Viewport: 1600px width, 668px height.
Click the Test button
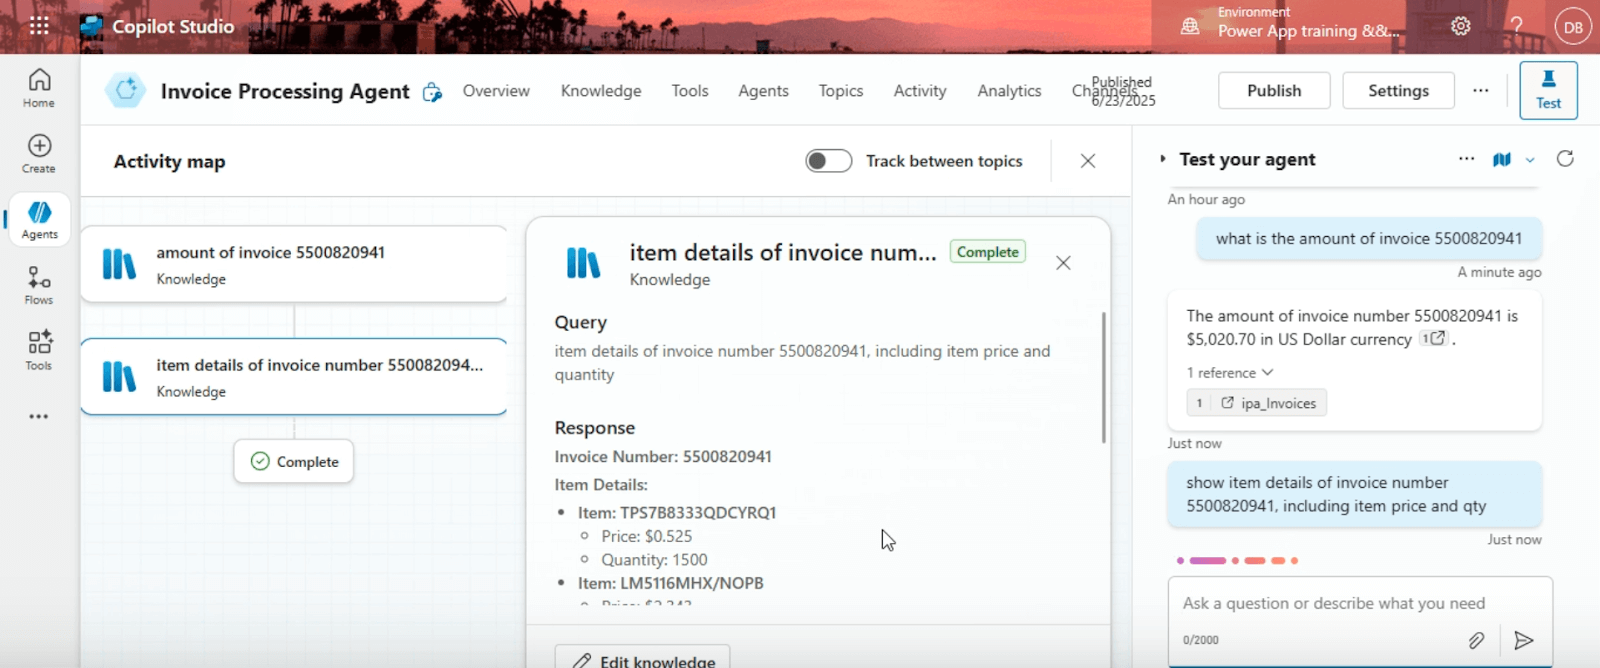(x=1548, y=90)
